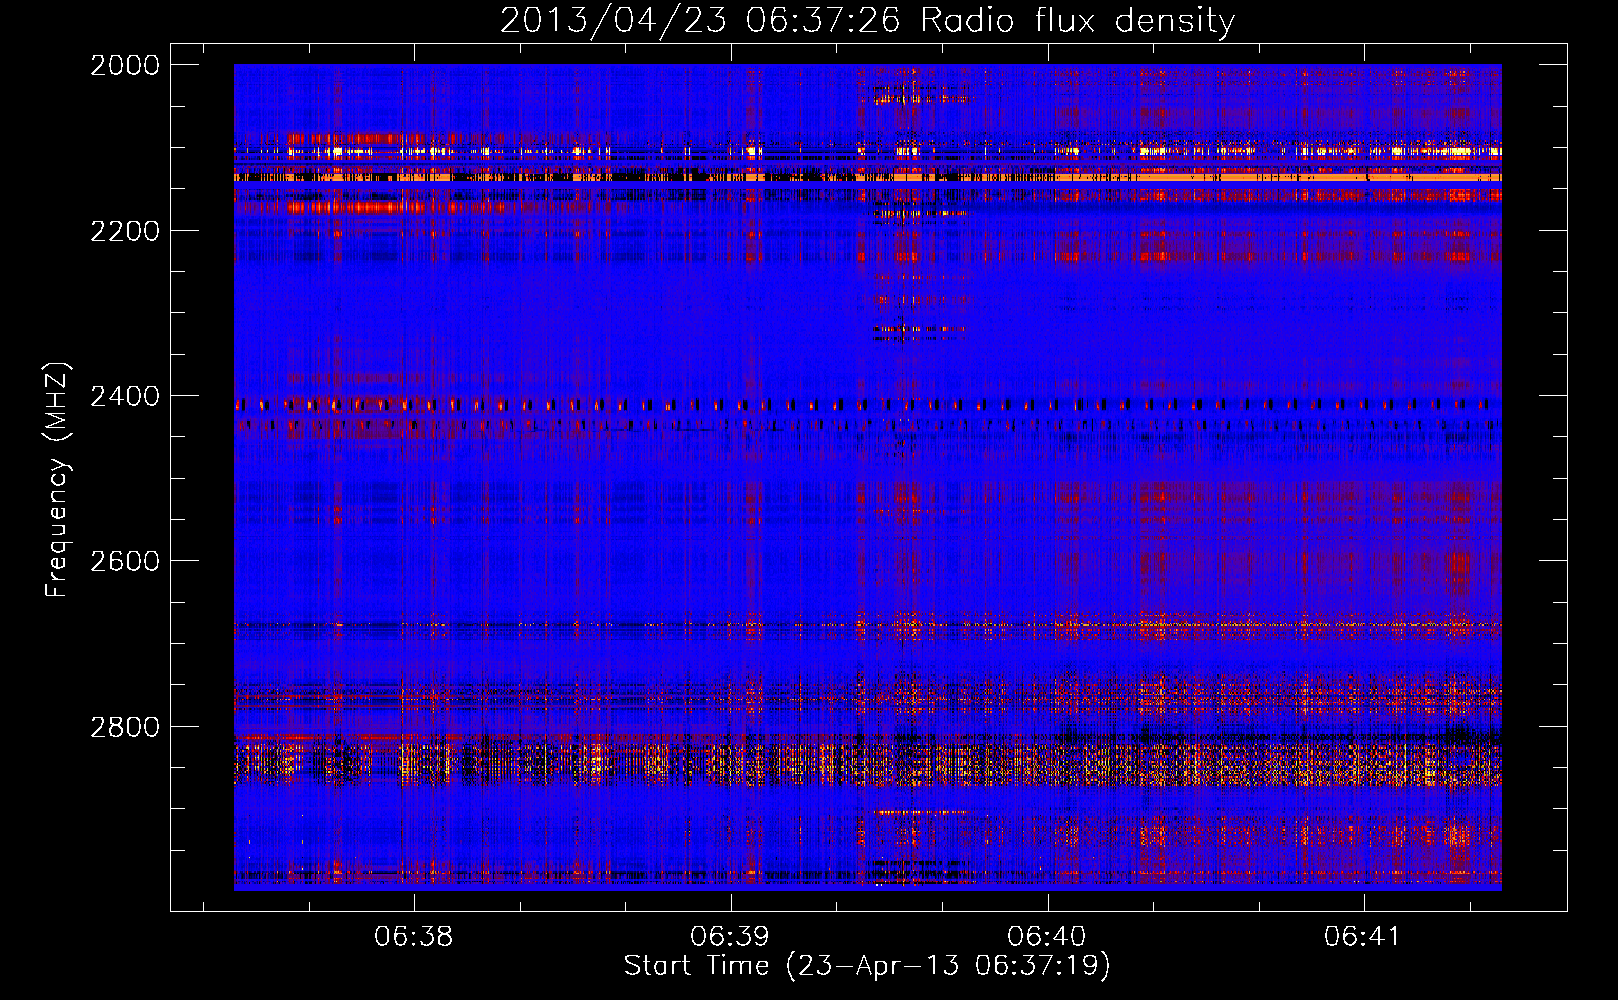
Task: Select the 2200 frequency axis label
Action: point(125,231)
